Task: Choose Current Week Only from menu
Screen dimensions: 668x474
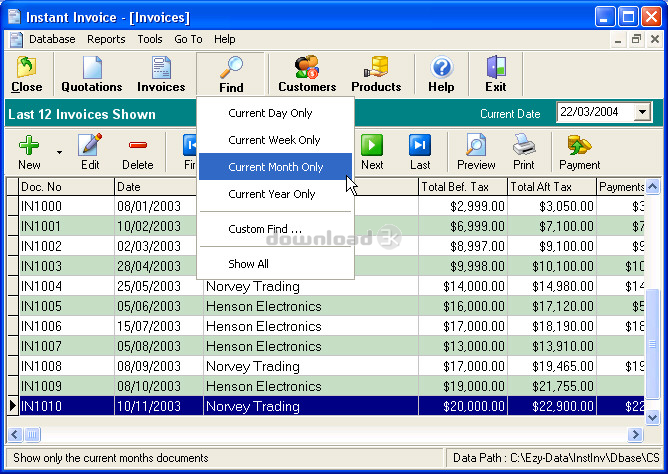Action: [275, 140]
